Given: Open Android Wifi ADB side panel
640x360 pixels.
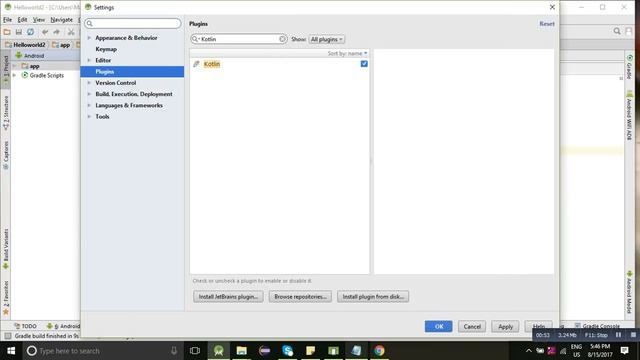Looking at the screenshot, I should point(629,116).
